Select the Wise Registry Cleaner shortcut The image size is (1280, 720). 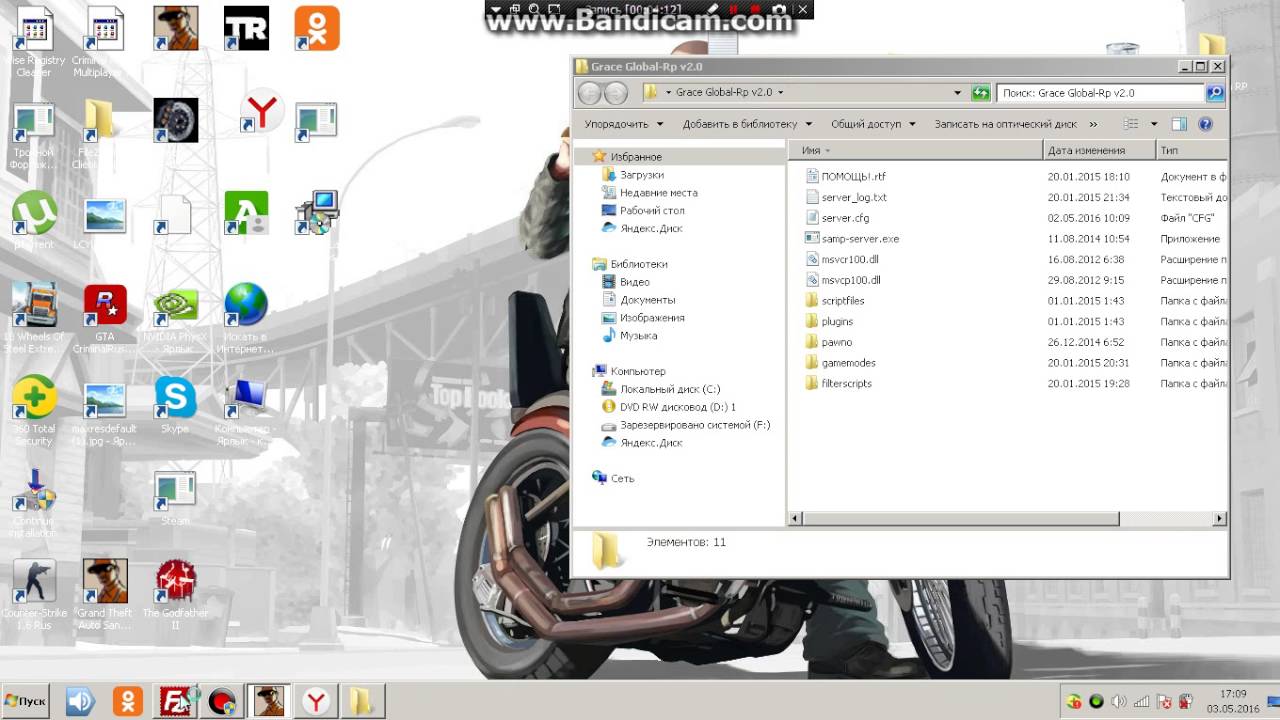point(34,42)
